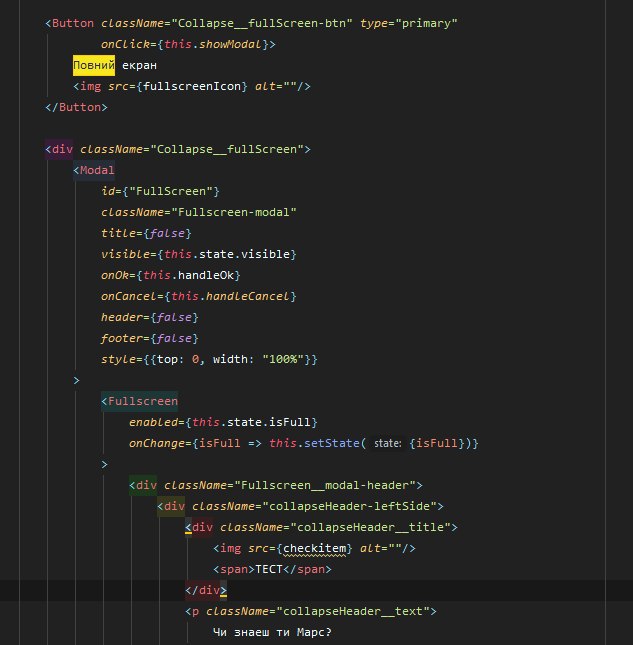Click the opening <Fullscreen tag
This screenshot has width=633, height=645.
point(139,401)
